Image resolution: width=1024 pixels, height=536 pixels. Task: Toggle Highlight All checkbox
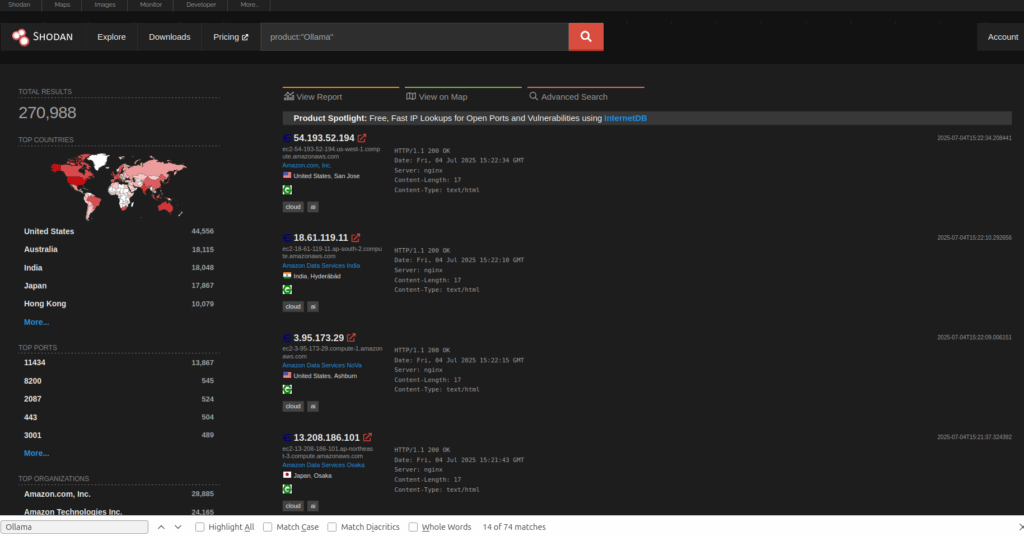[200, 527]
